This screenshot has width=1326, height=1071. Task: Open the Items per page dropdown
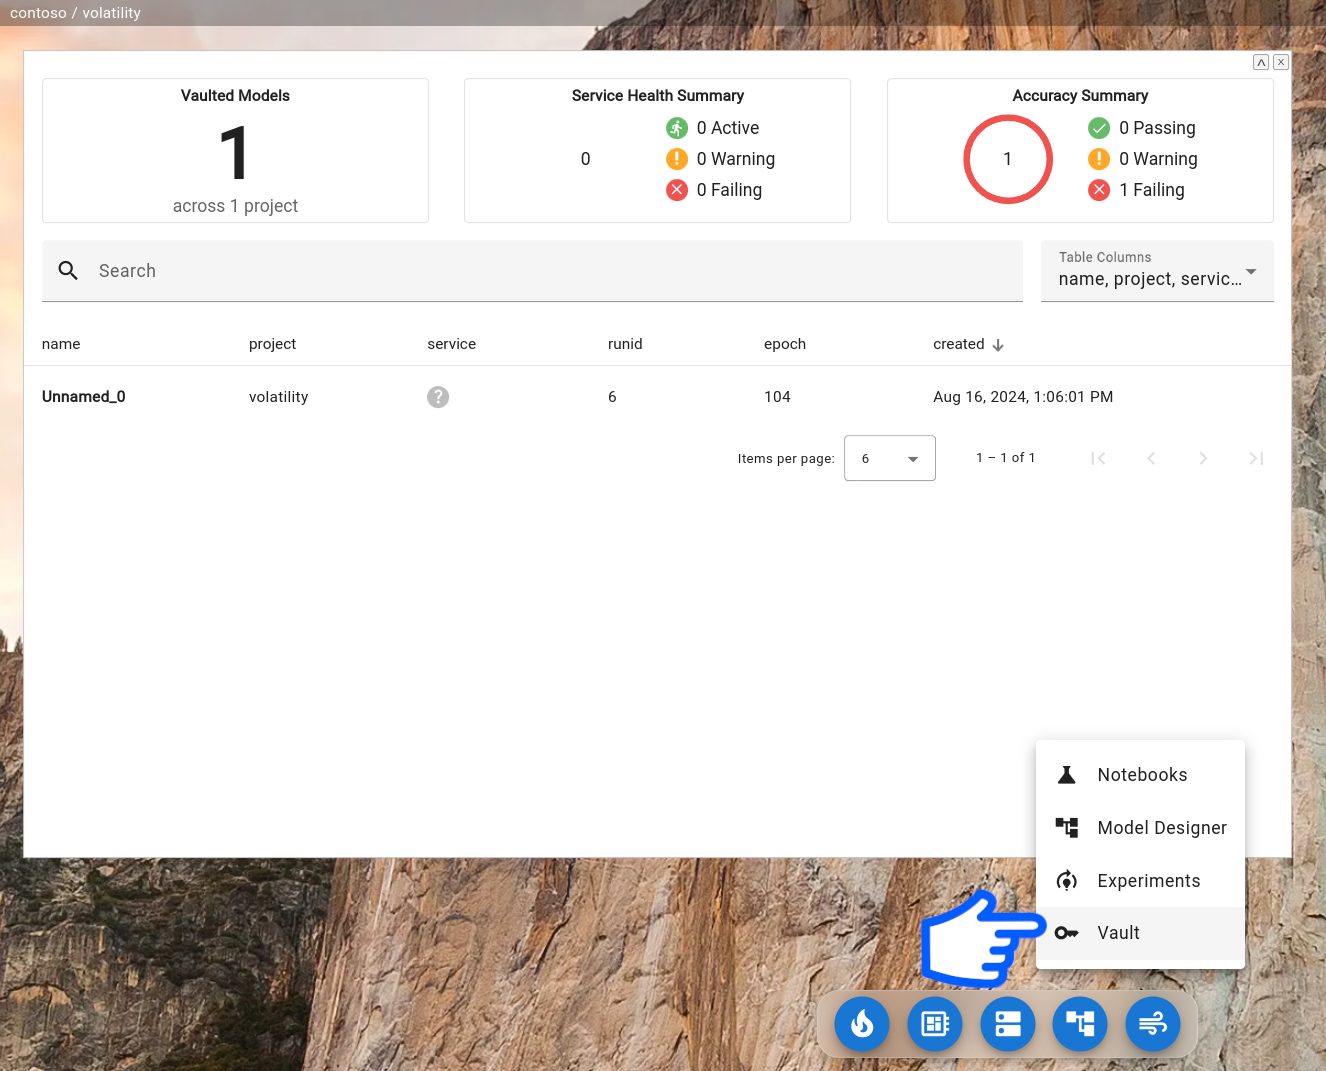click(x=889, y=458)
